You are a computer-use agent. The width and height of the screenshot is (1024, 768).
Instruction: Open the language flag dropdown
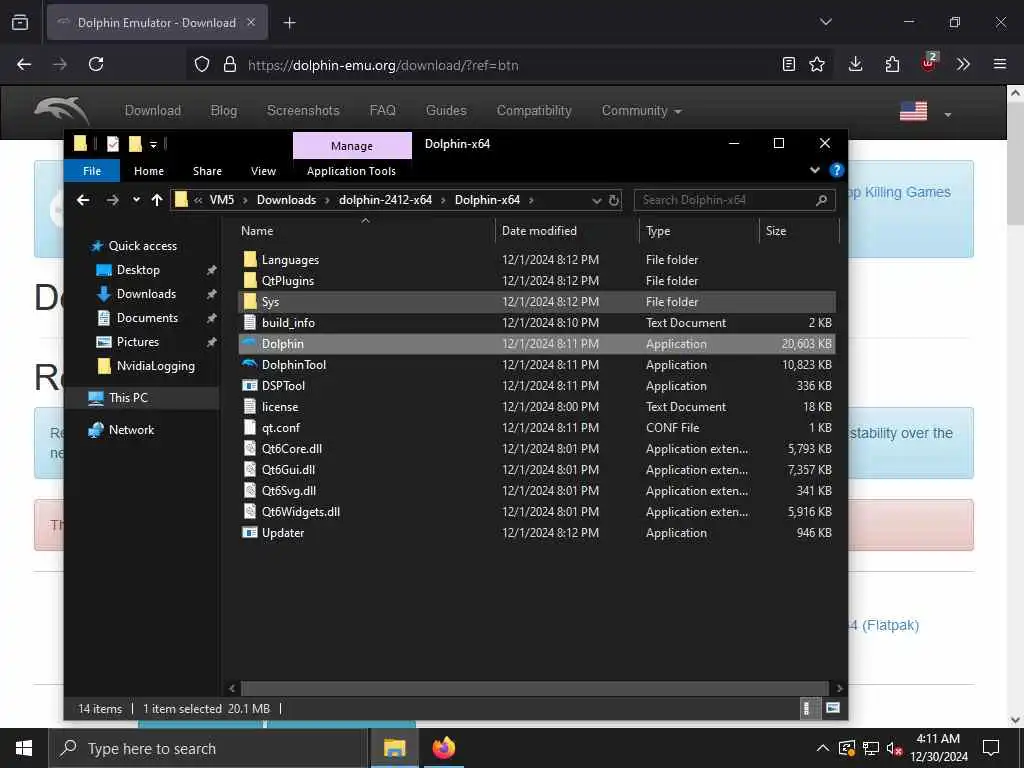point(925,112)
